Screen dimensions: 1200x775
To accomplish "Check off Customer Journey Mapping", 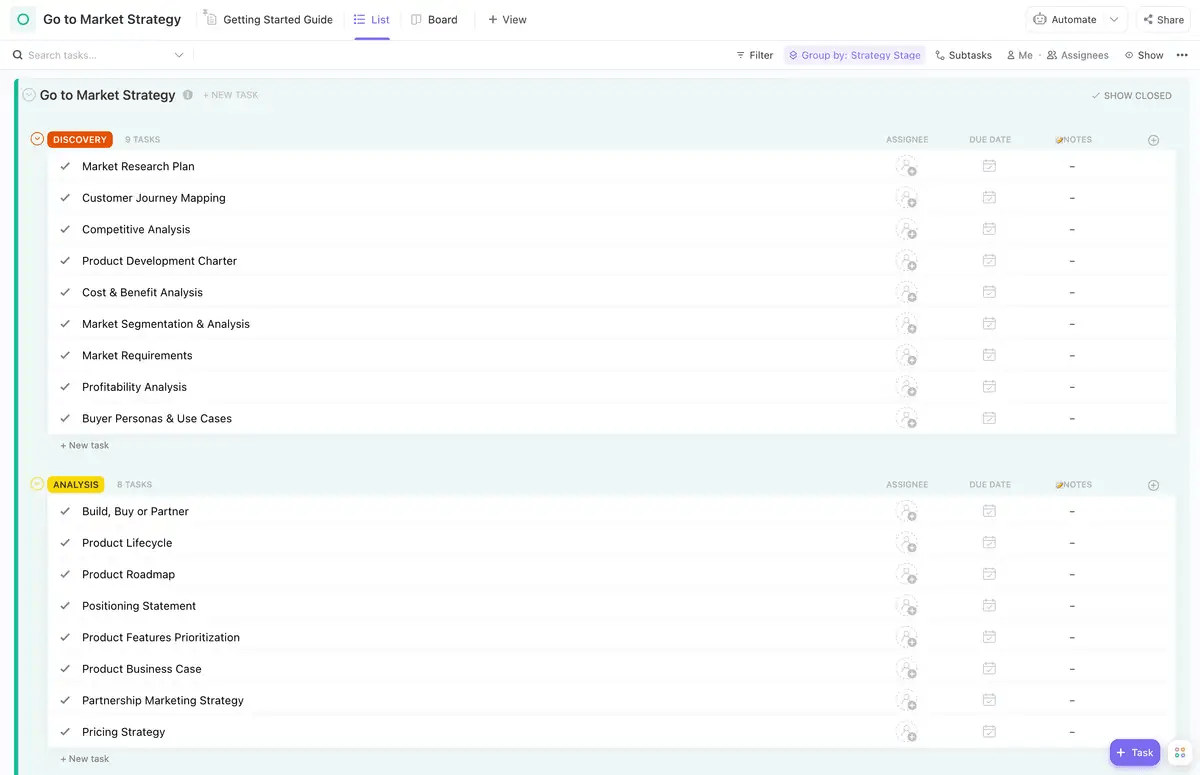I will point(65,198).
